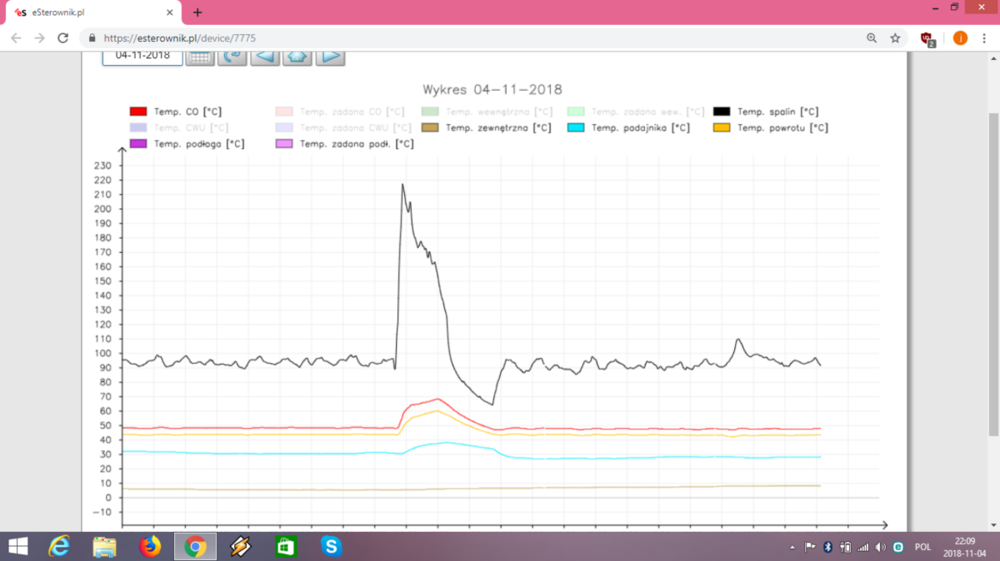Select the eSterownik.pl browser tab
The height and width of the screenshot is (561, 1000).
[x=90, y=11]
